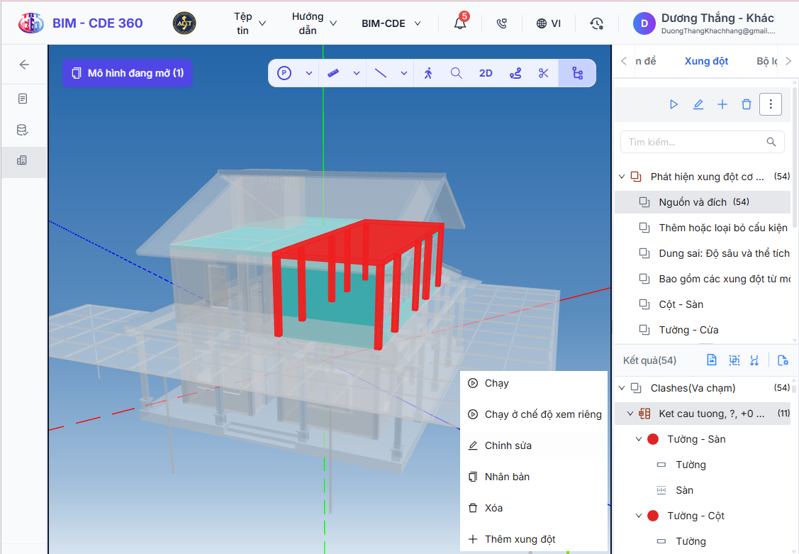Open the history clock icon
Image resolution: width=799 pixels, height=554 pixels.
[x=596, y=23]
